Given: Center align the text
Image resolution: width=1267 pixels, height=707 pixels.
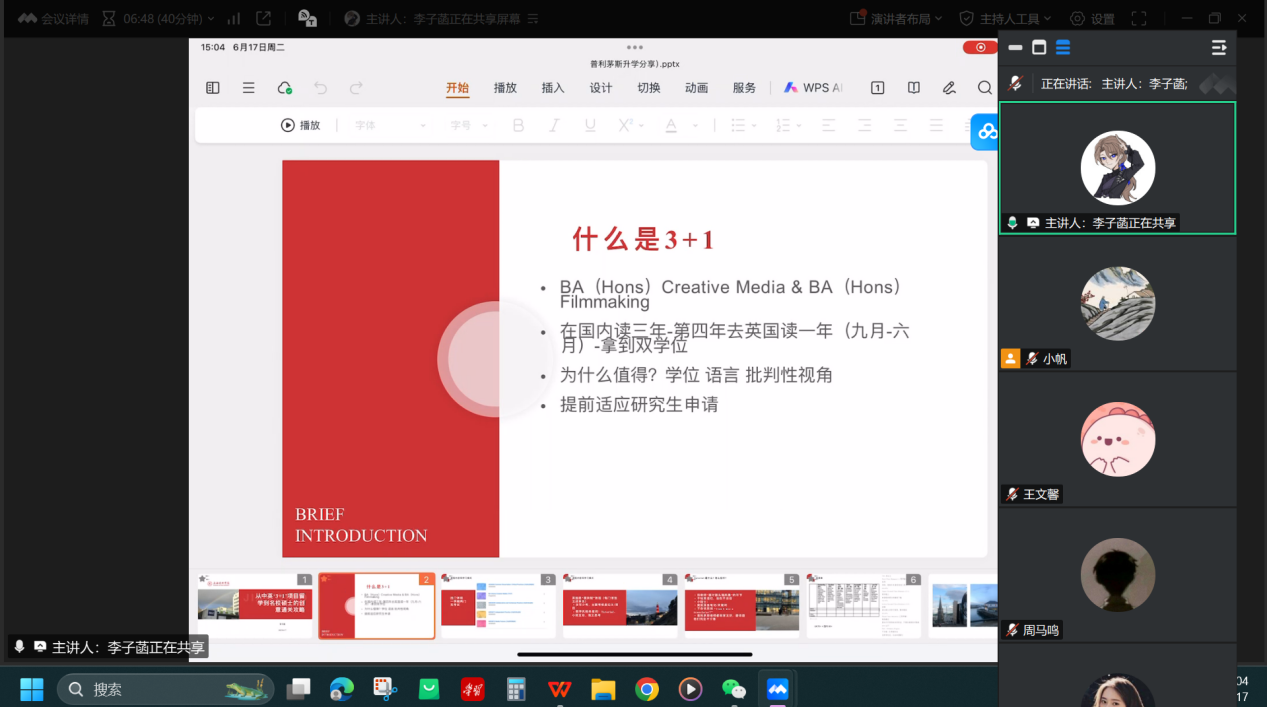Looking at the screenshot, I should [864, 125].
